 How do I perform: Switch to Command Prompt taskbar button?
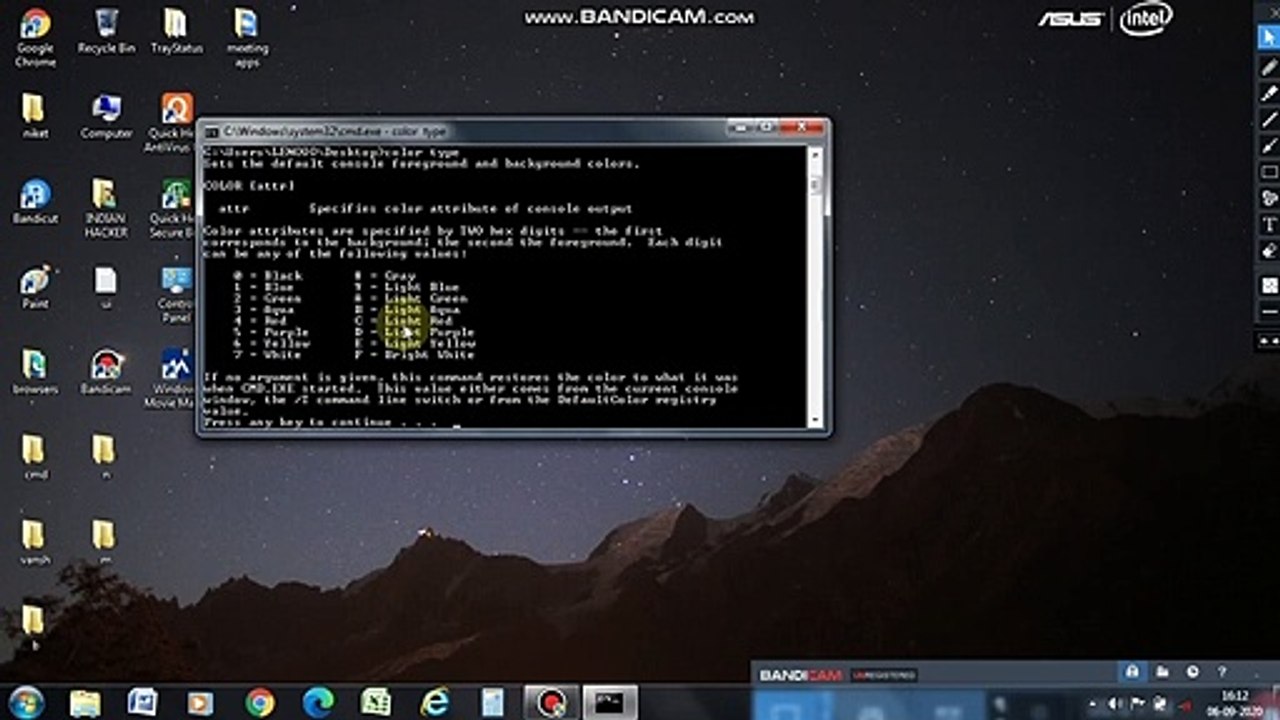tap(610, 702)
